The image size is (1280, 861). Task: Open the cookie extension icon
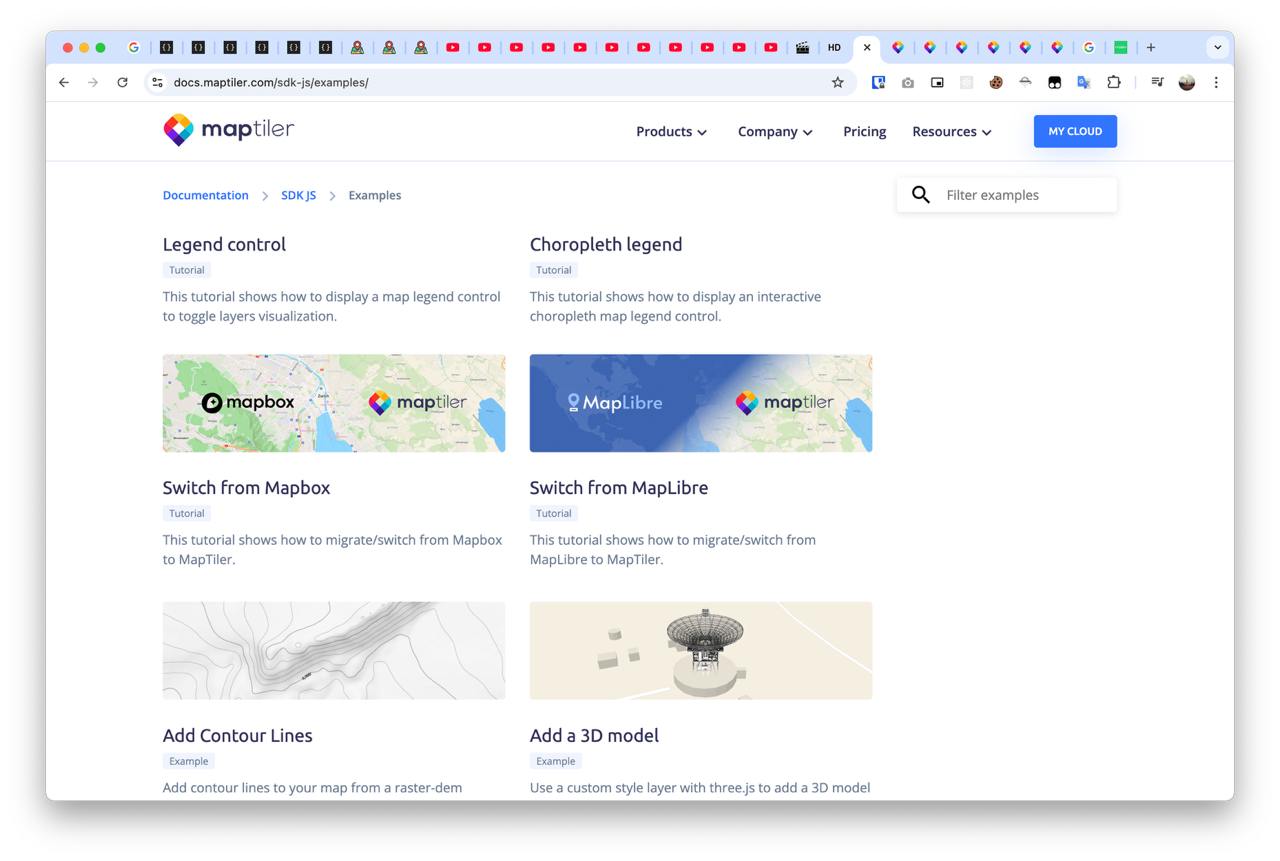(996, 83)
